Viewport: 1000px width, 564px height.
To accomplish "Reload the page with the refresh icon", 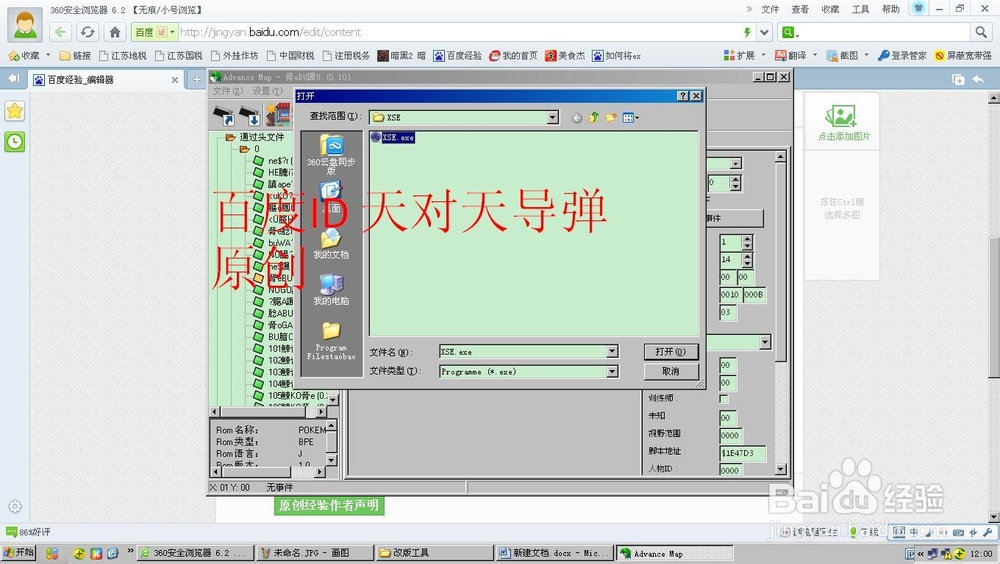I will pyautogui.click(x=87, y=32).
